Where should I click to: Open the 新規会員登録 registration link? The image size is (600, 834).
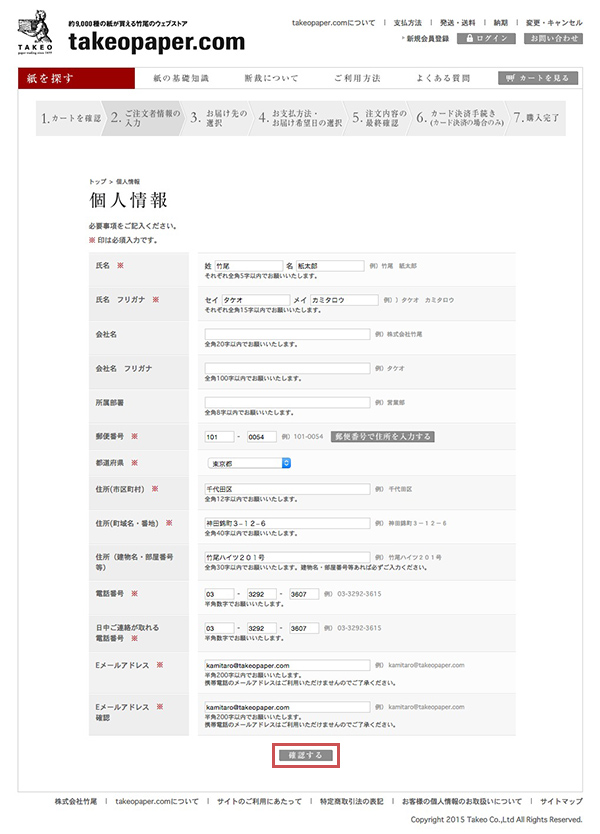click(424, 38)
